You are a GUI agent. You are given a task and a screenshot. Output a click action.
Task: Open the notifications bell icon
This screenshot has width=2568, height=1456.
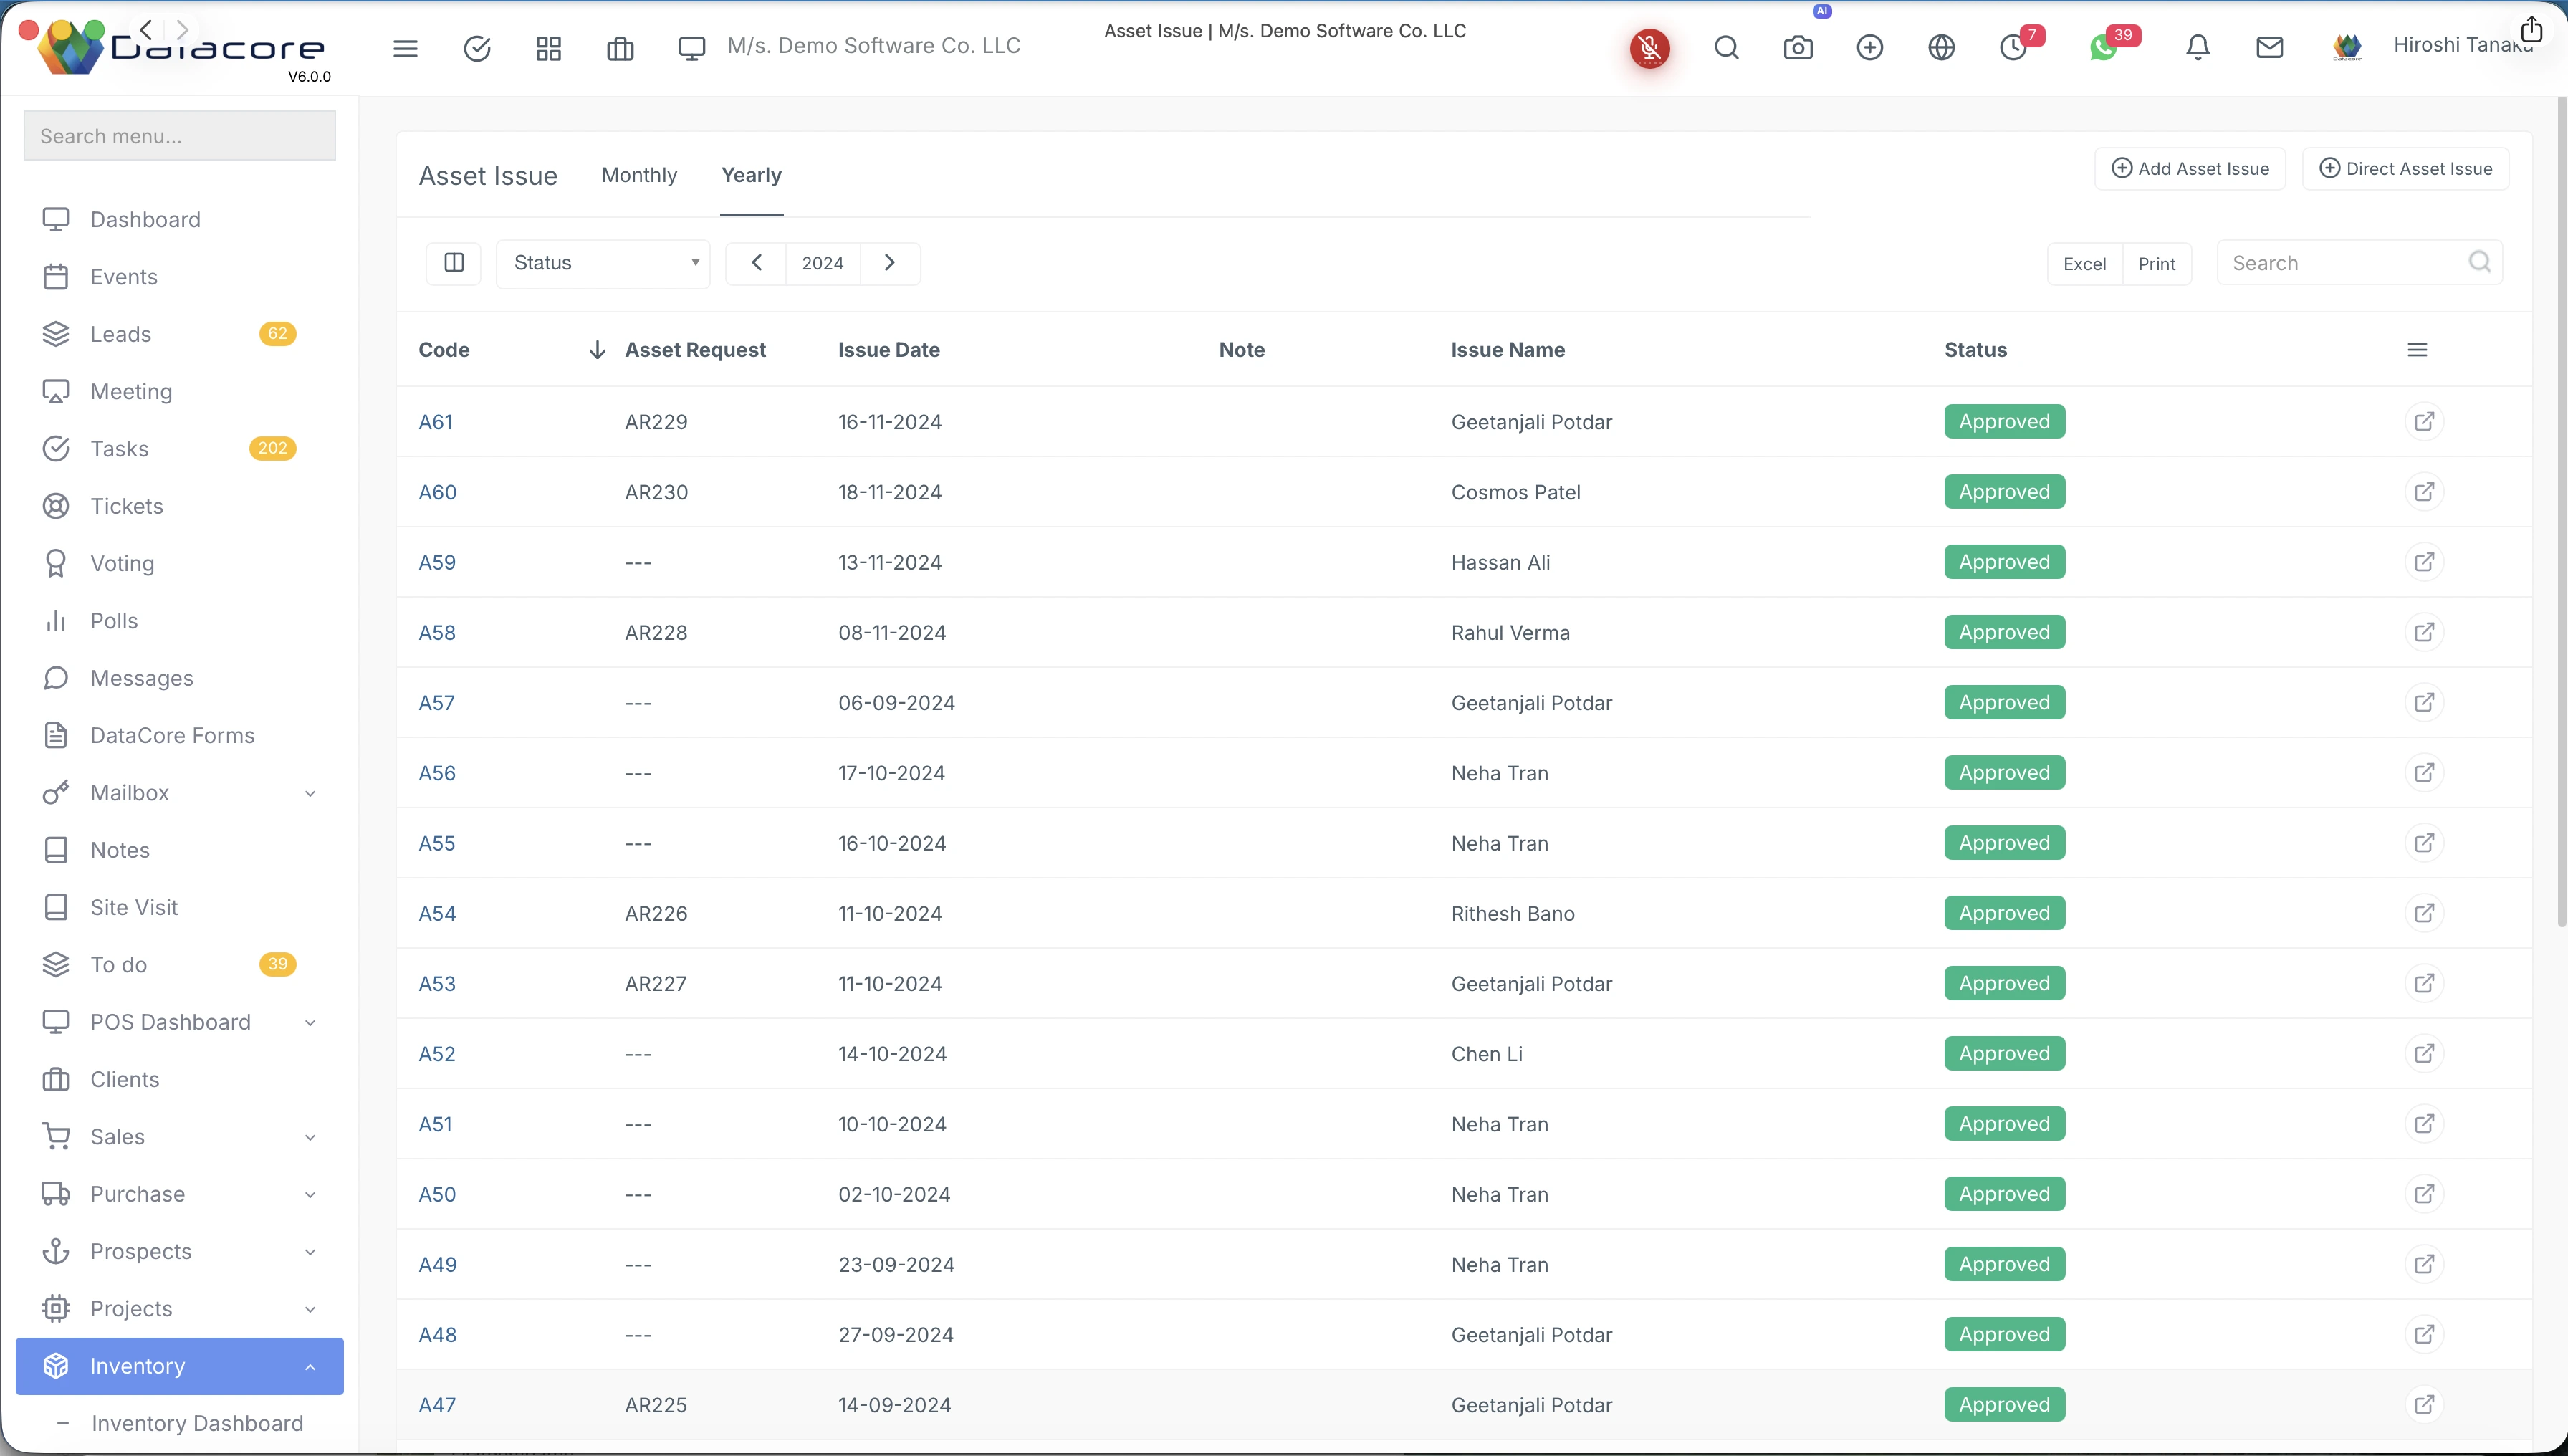click(x=2198, y=47)
